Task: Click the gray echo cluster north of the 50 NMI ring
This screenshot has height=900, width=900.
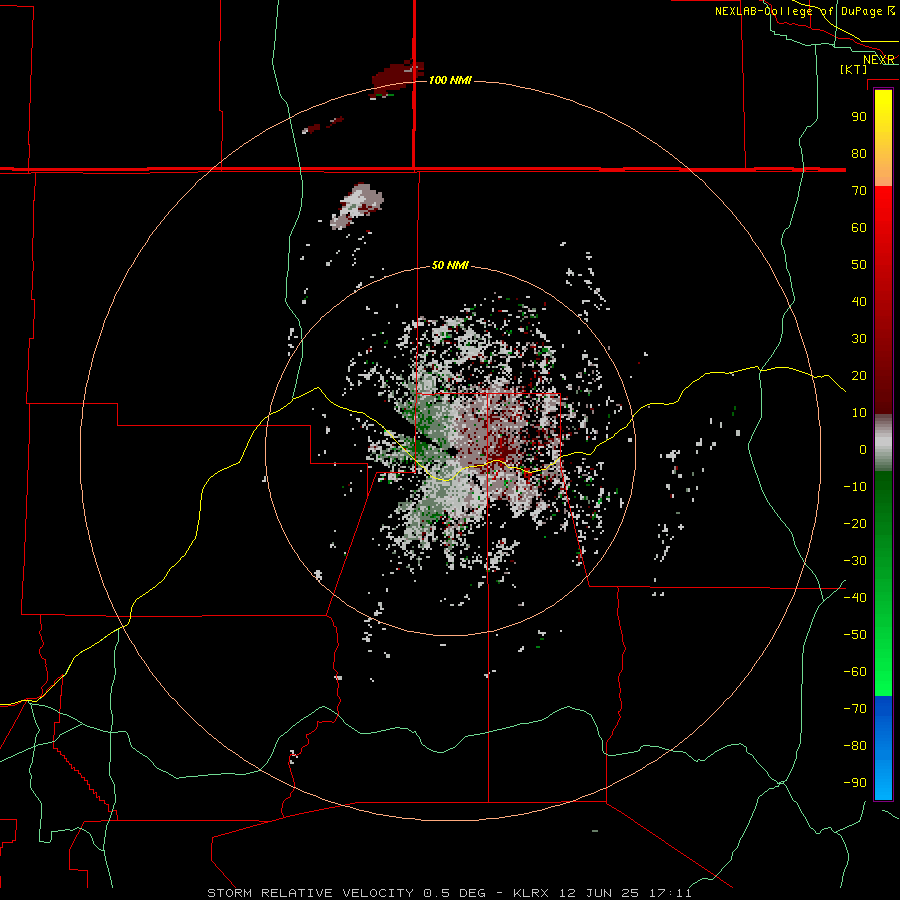Action: click(357, 206)
